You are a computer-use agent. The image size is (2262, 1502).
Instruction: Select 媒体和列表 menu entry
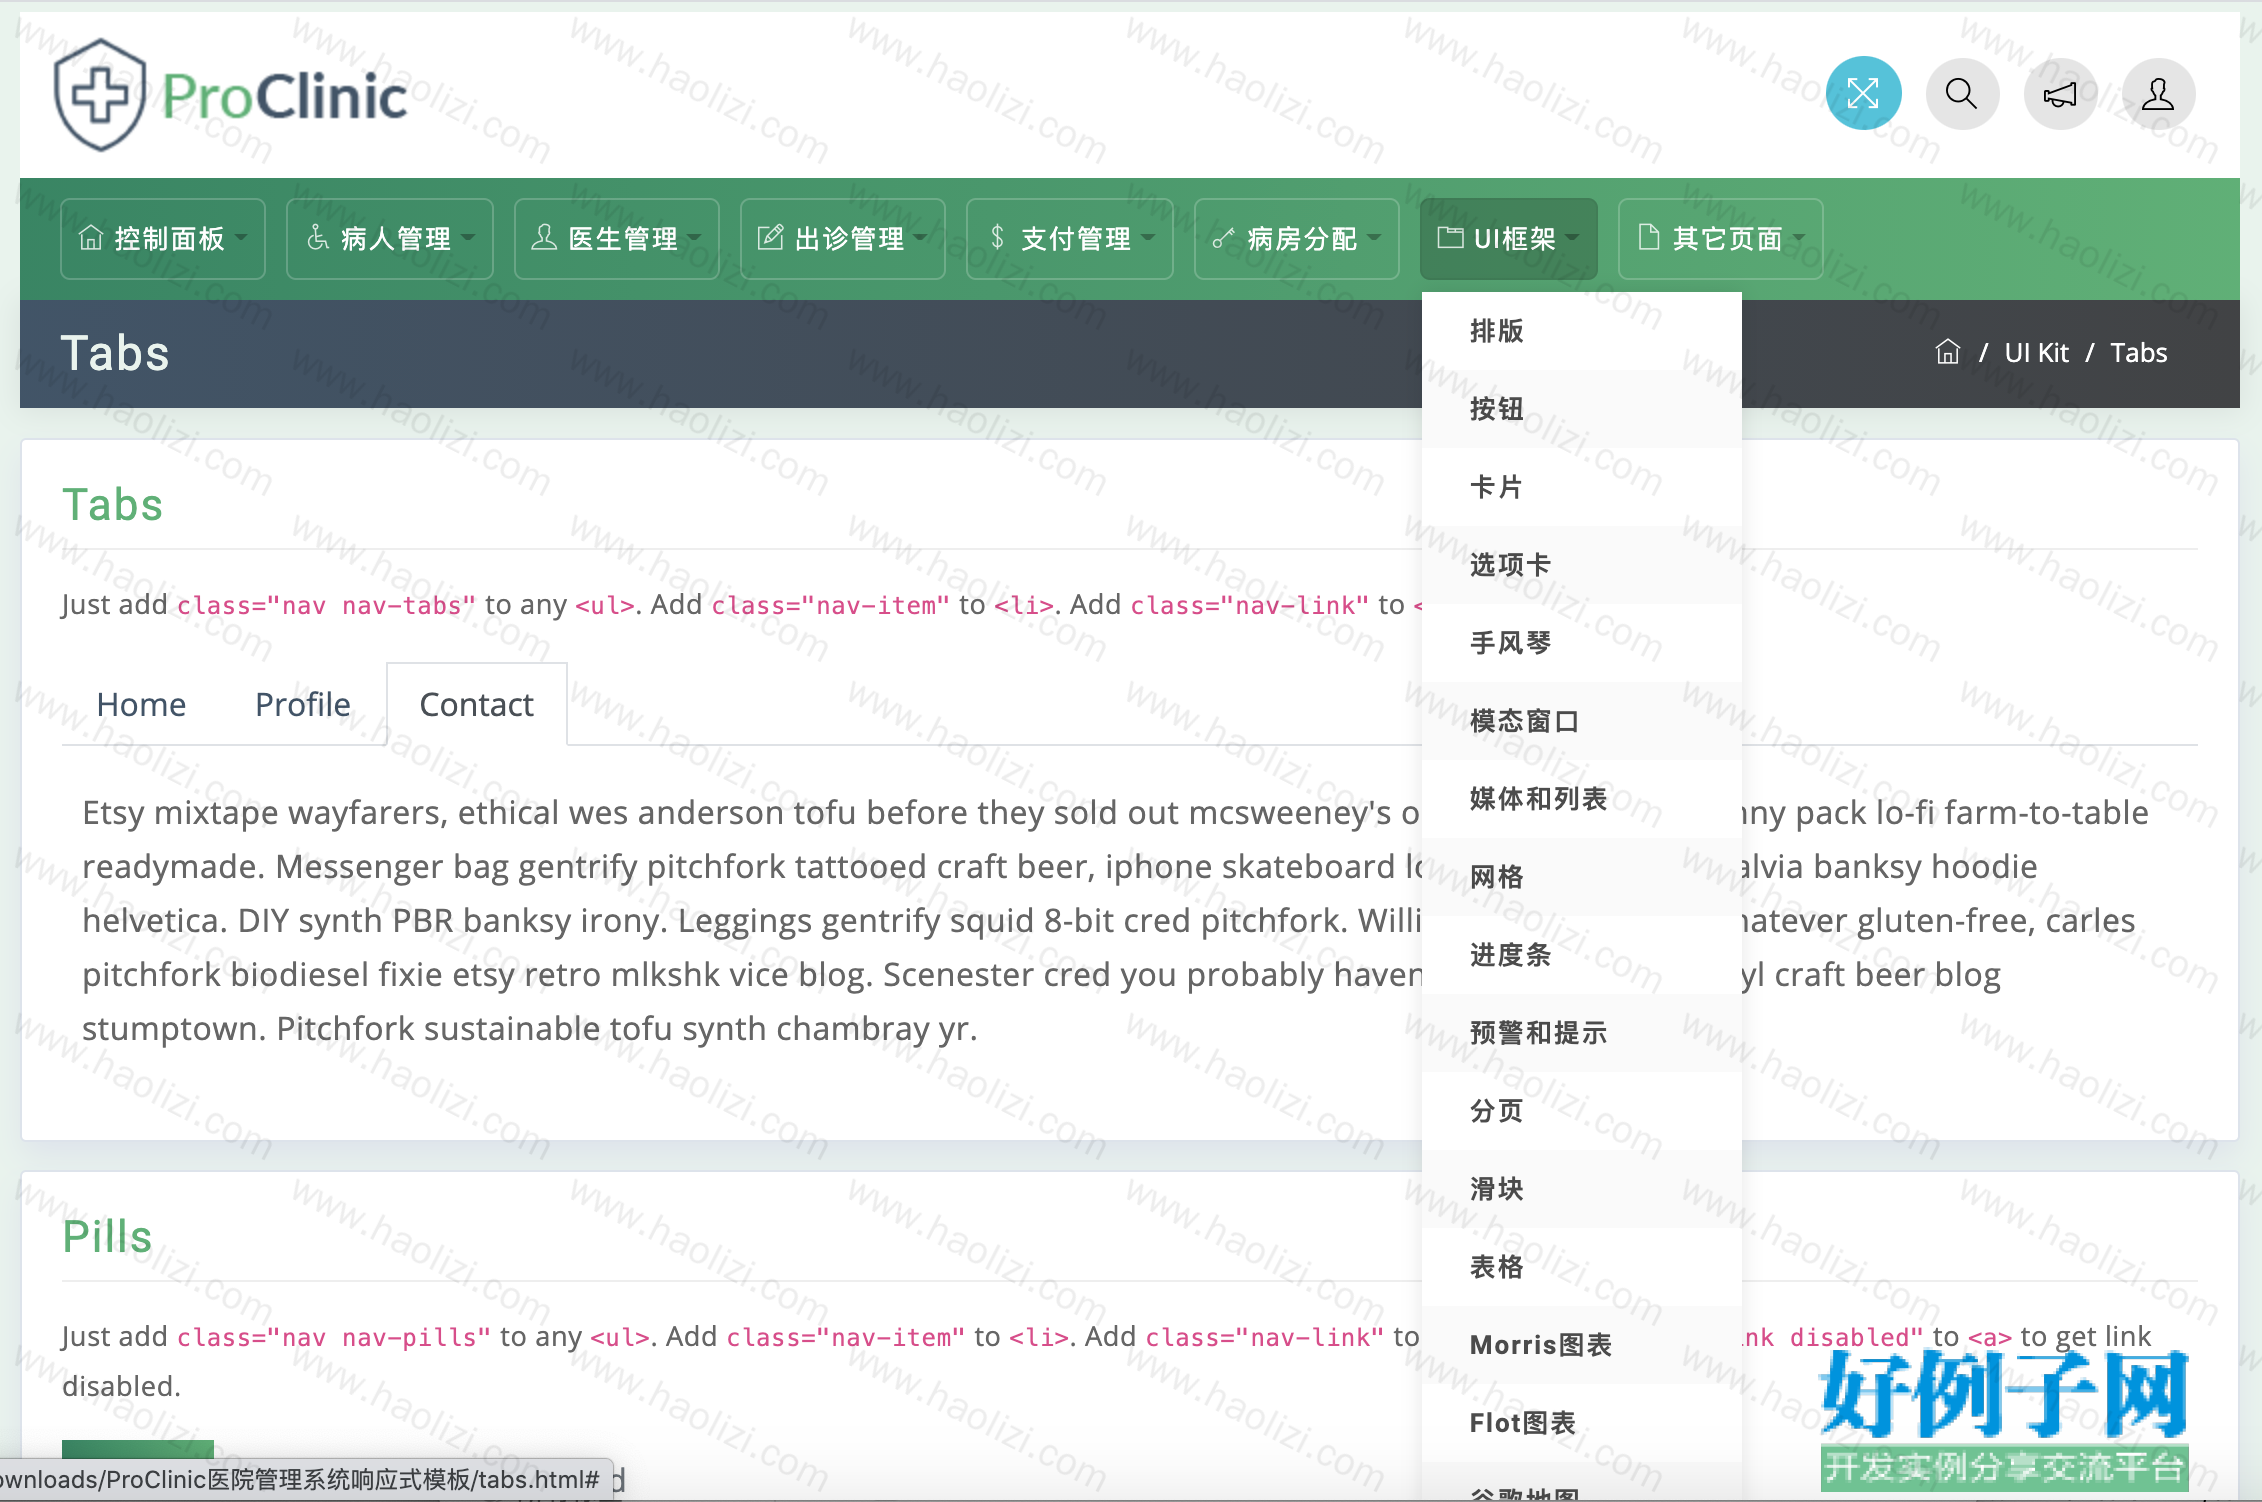pos(1582,799)
